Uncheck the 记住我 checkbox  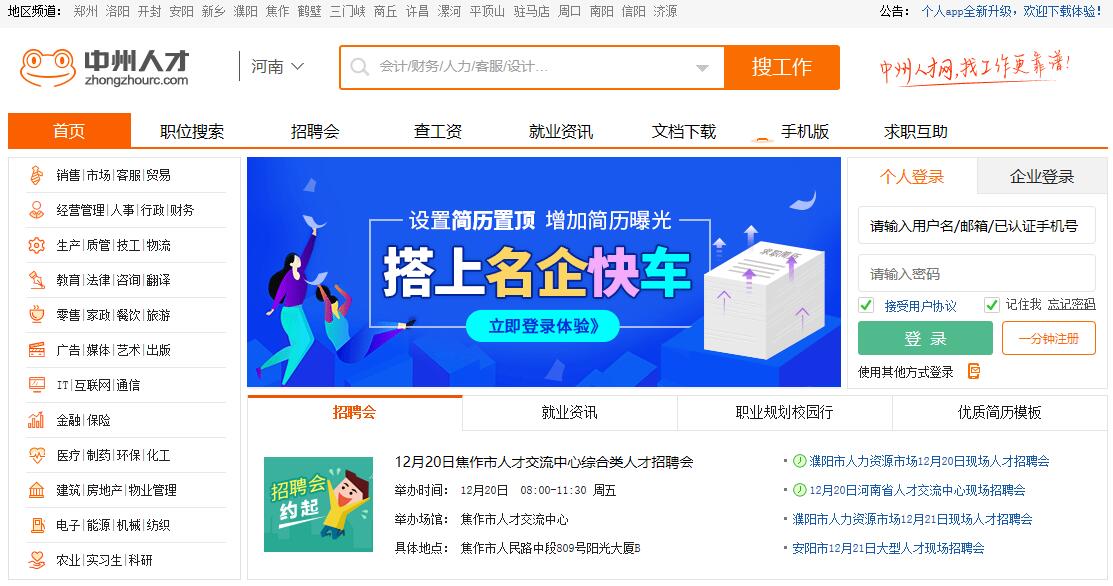992,305
